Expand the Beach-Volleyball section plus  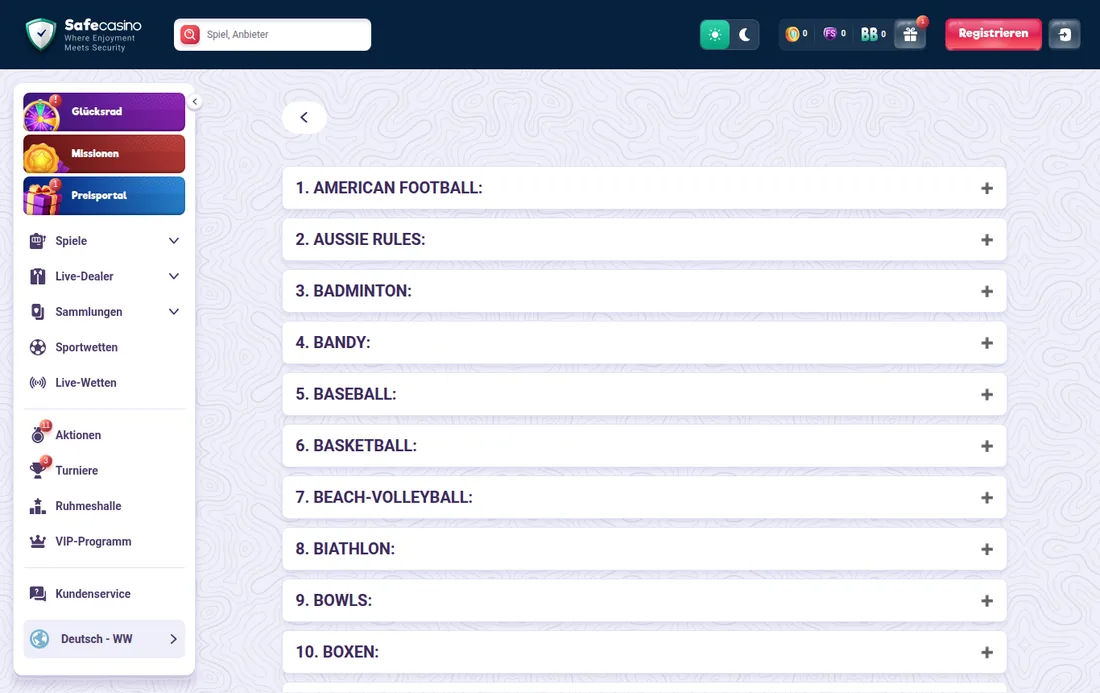[987, 497]
